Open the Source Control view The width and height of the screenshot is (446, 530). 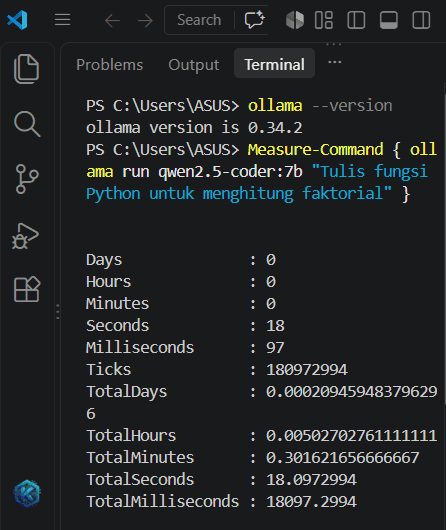click(27, 179)
